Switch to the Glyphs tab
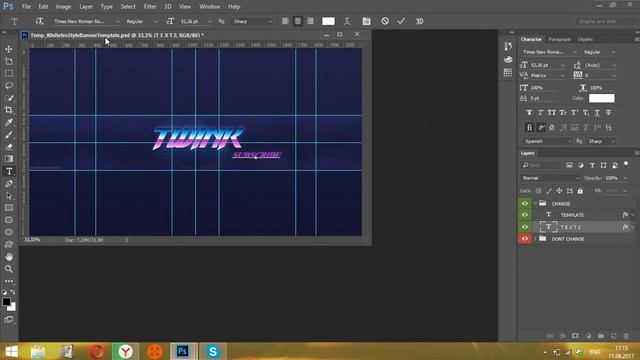This screenshot has width=640, height=360. click(x=585, y=39)
